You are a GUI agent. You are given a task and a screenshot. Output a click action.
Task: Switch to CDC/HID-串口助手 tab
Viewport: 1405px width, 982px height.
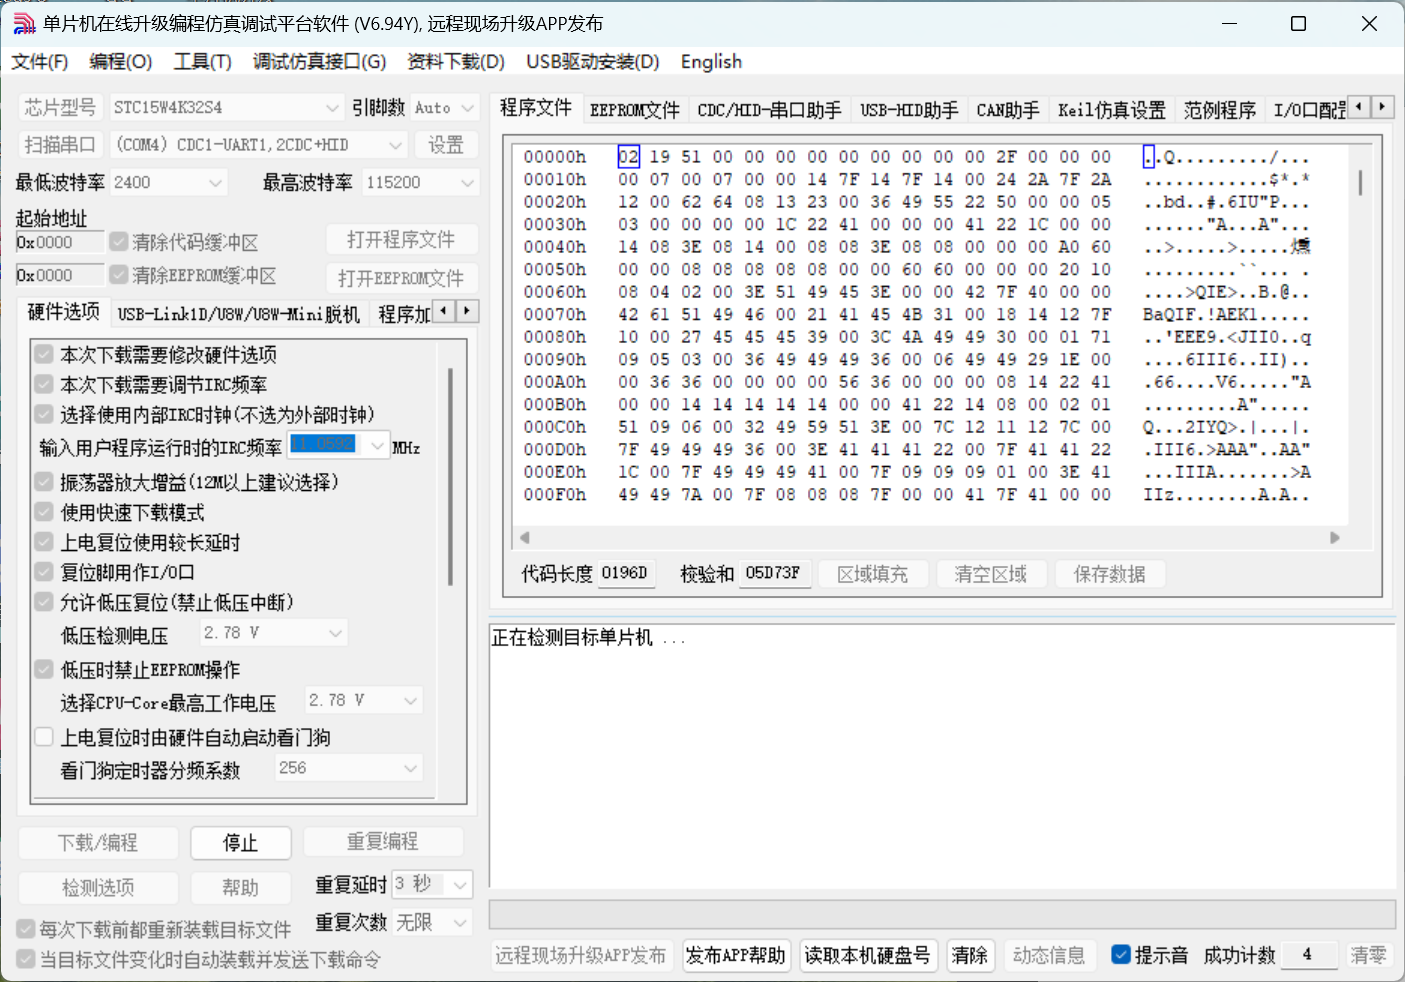coord(770,110)
